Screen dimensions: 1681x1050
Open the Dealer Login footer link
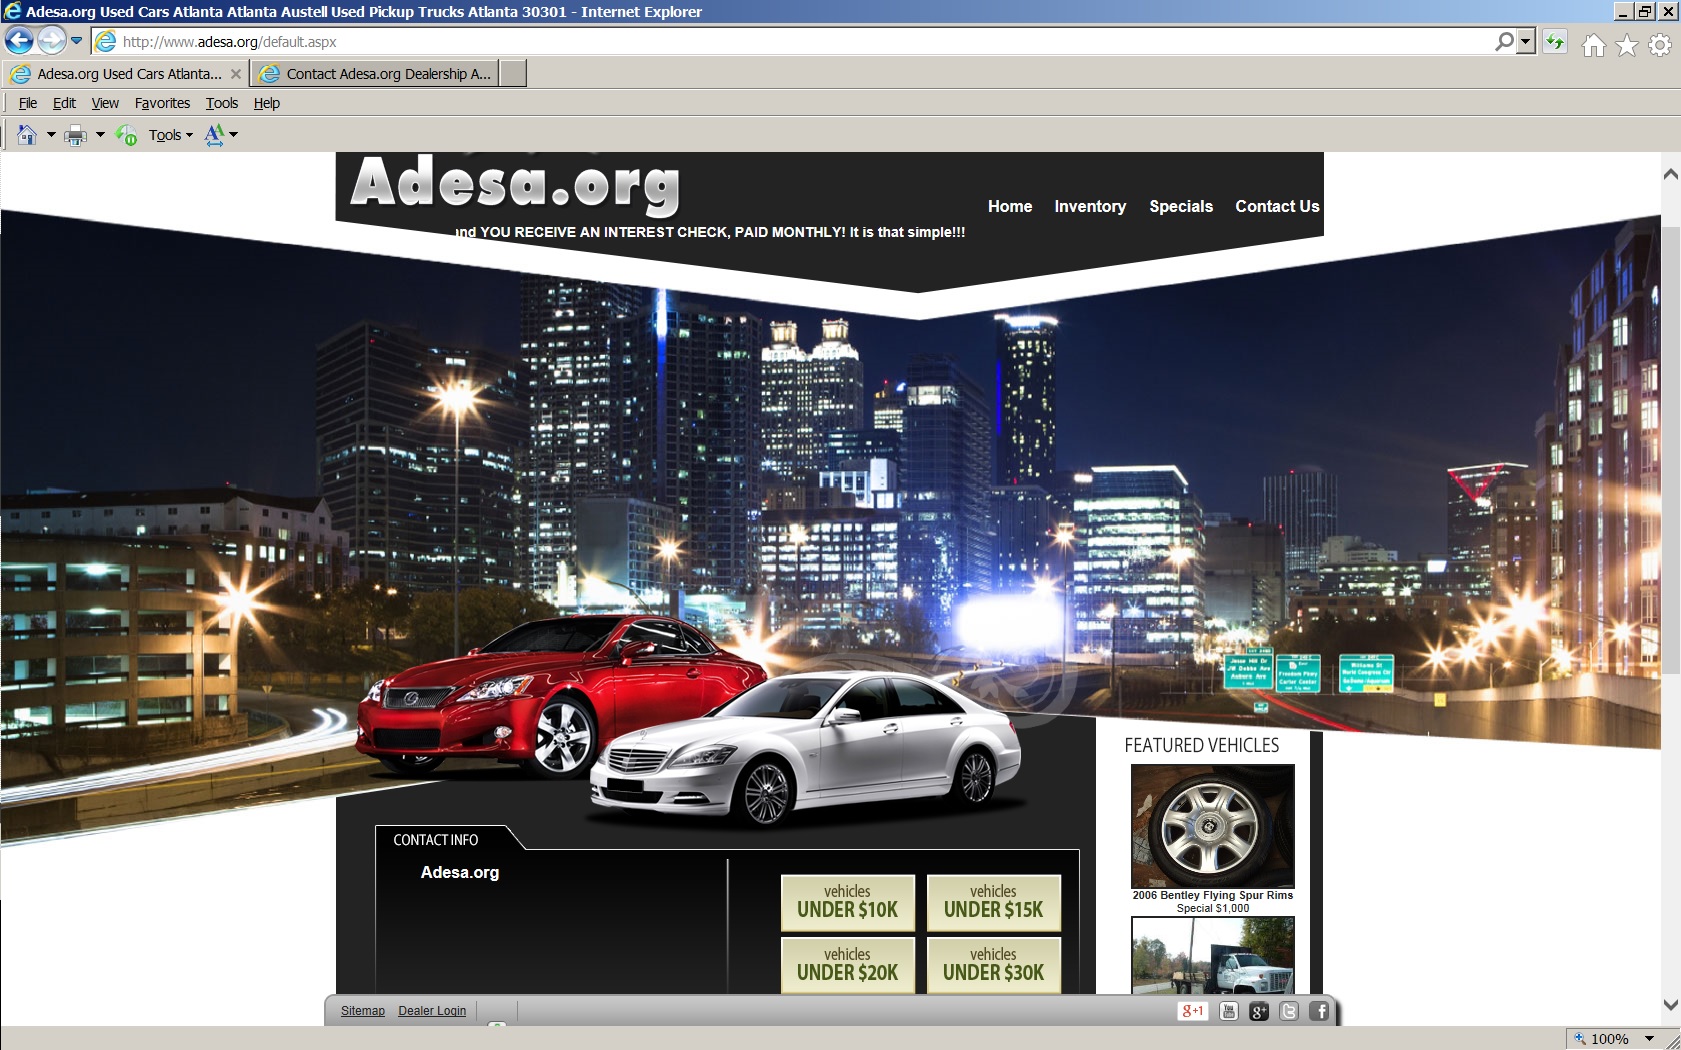click(432, 1011)
